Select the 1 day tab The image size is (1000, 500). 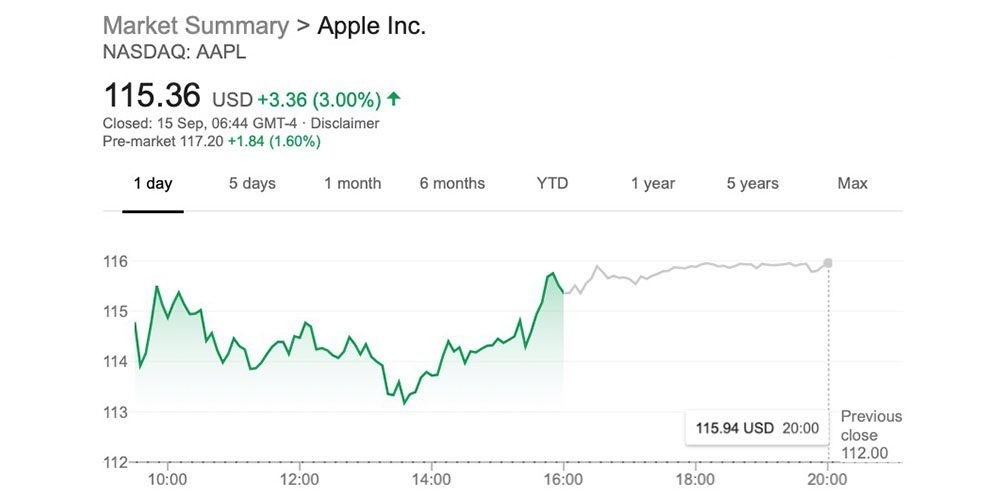(153, 184)
